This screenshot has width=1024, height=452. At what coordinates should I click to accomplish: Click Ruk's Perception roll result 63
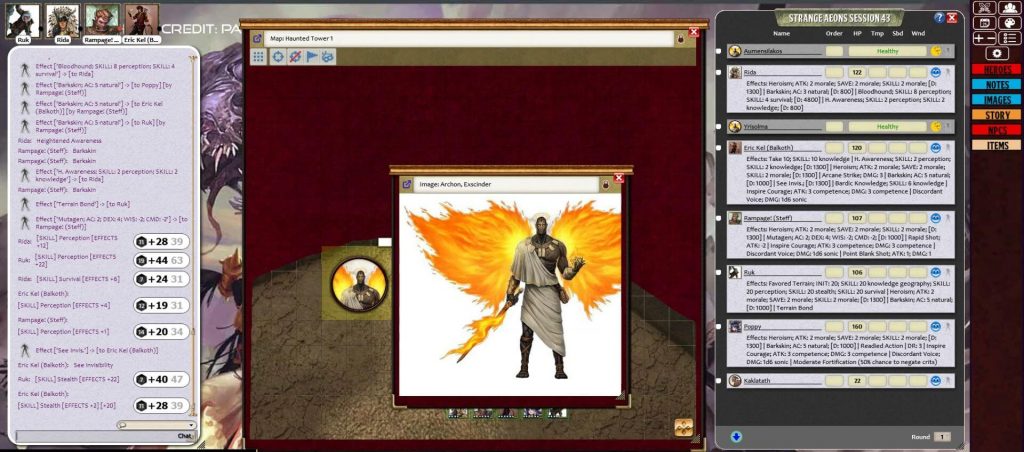click(x=177, y=261)
